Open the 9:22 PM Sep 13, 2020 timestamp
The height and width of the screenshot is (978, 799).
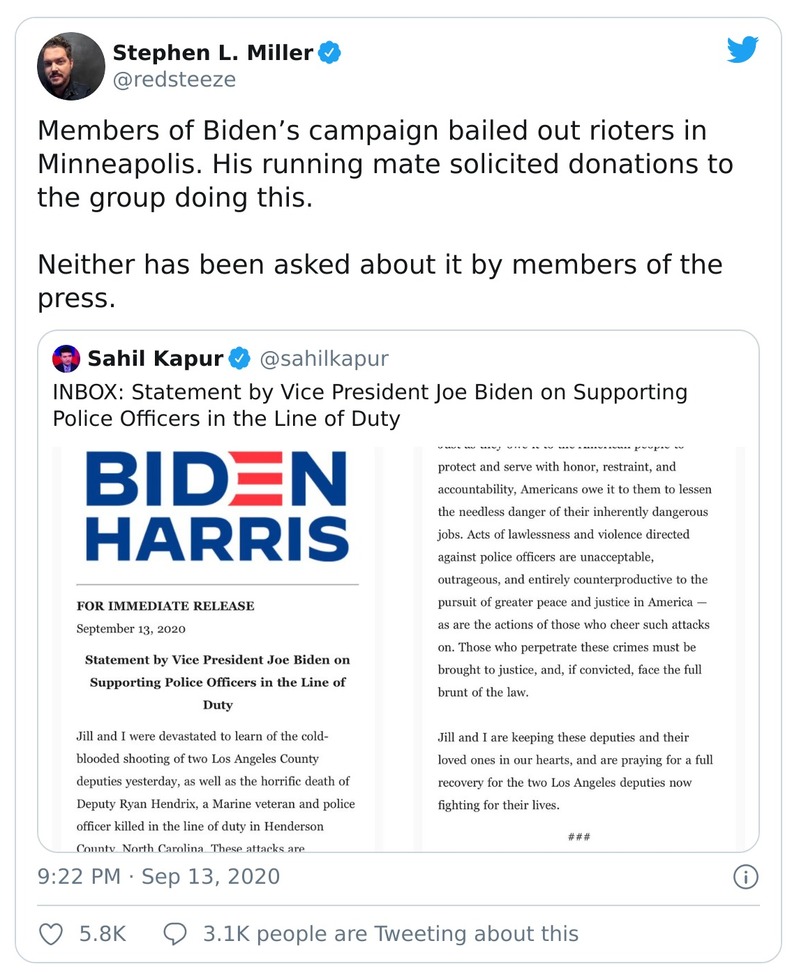coord(159,878)
